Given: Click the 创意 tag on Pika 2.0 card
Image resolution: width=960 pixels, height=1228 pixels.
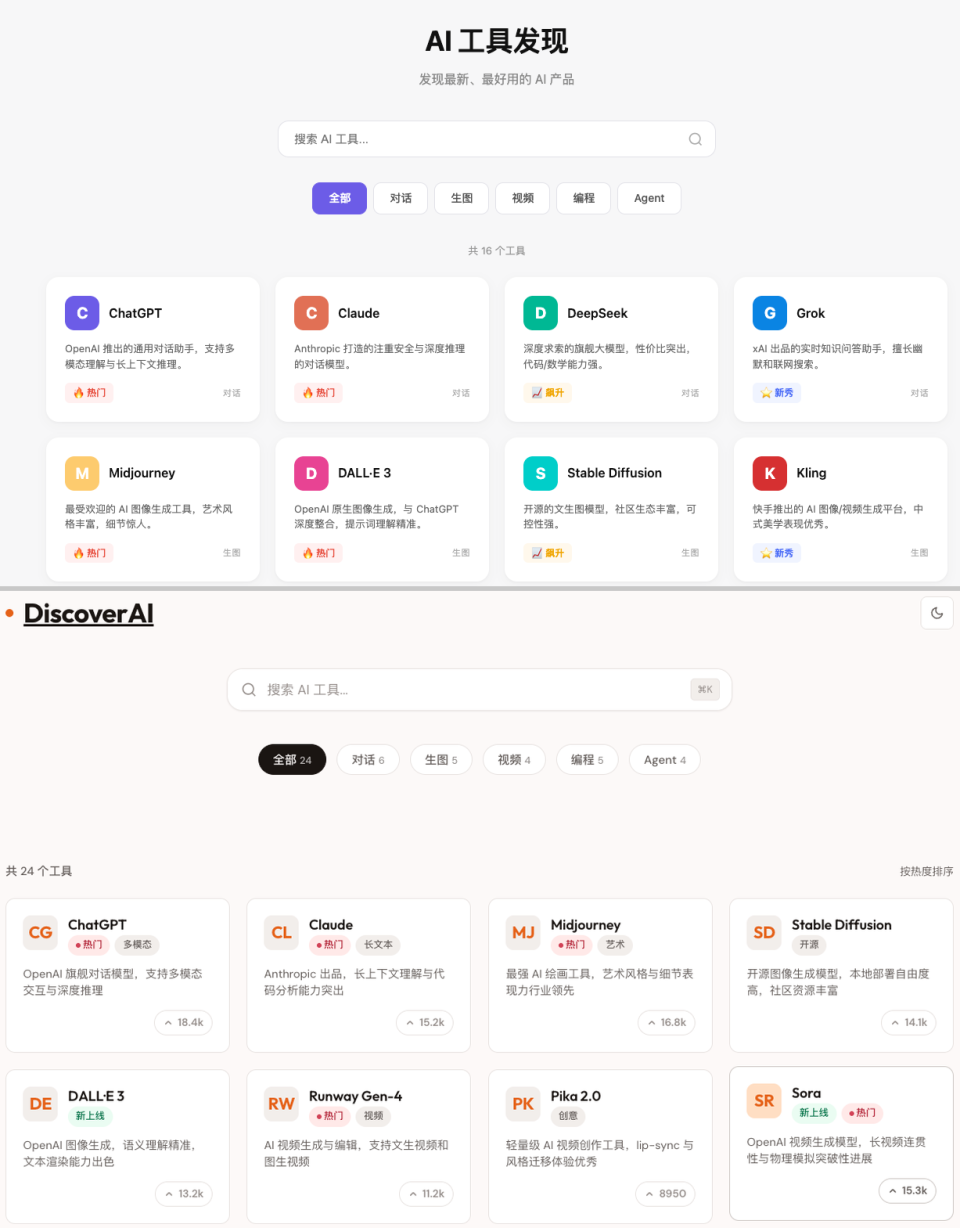Looking at the screenshot, I should click(x=568, y=1116).
